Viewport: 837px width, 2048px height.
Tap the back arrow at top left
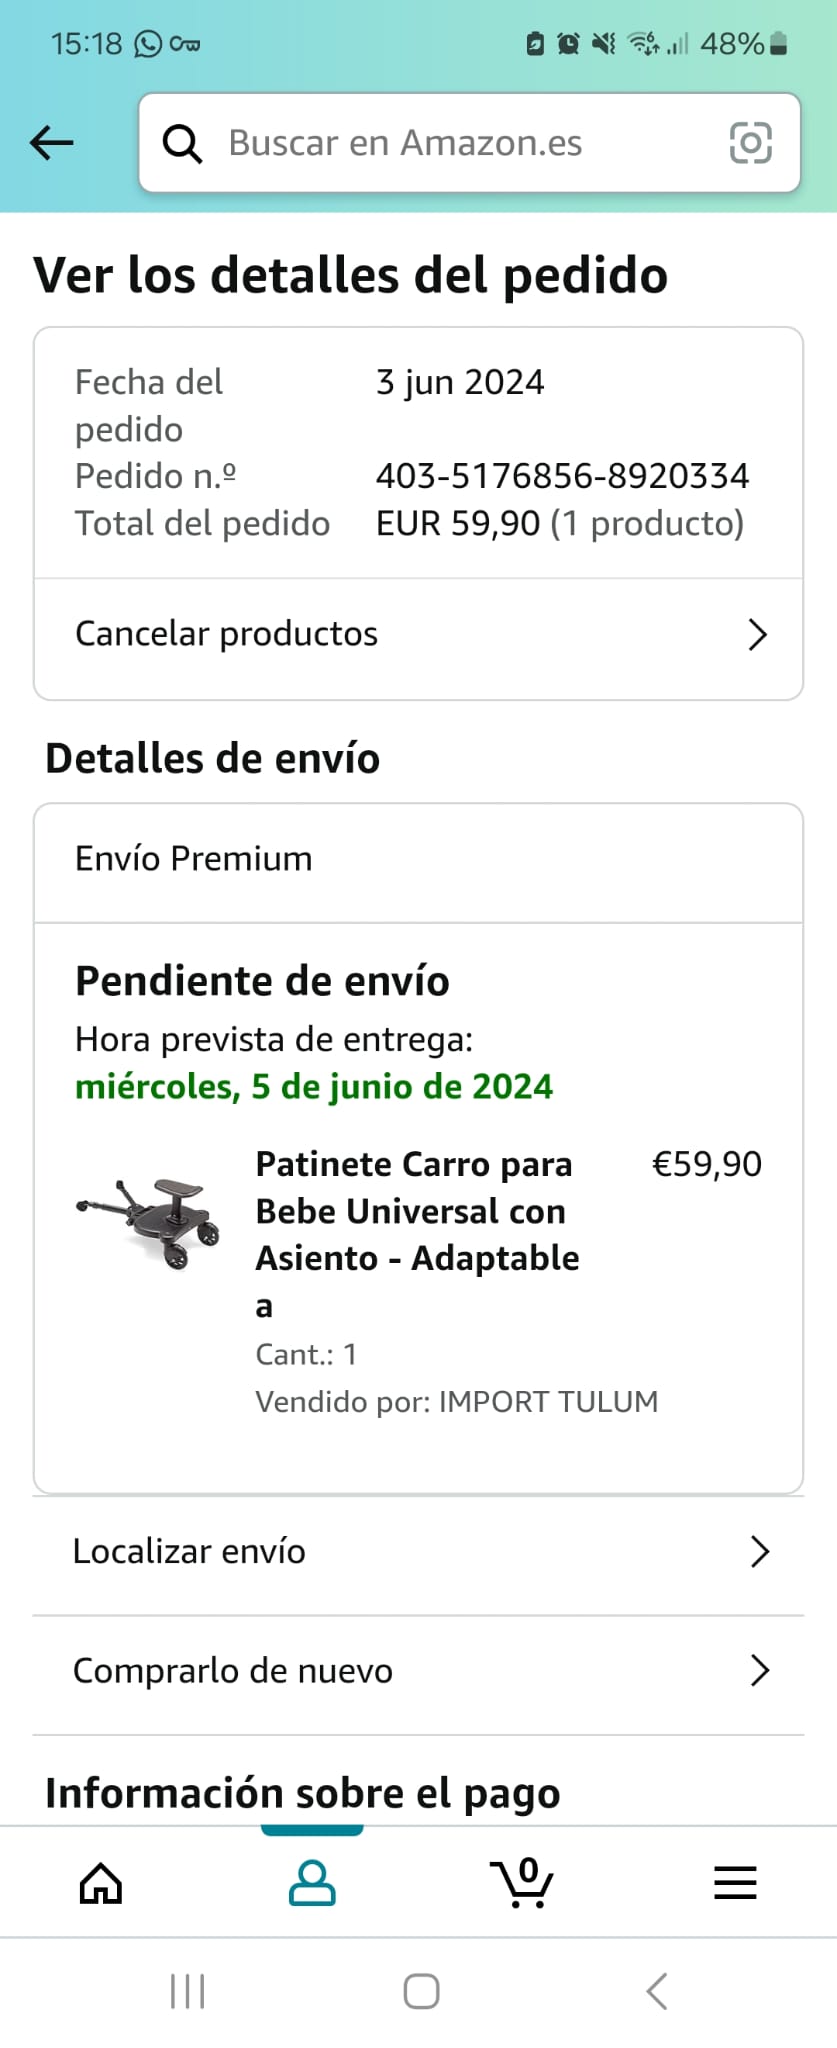(52, 143)
